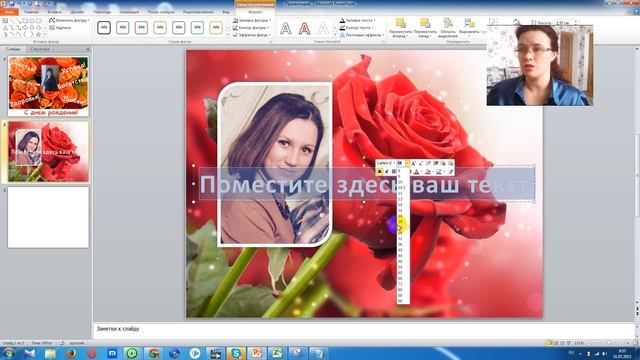This screenshot has height=360, width=640.
Task: Apply the red outlined shape style
Action: point(141,28)
